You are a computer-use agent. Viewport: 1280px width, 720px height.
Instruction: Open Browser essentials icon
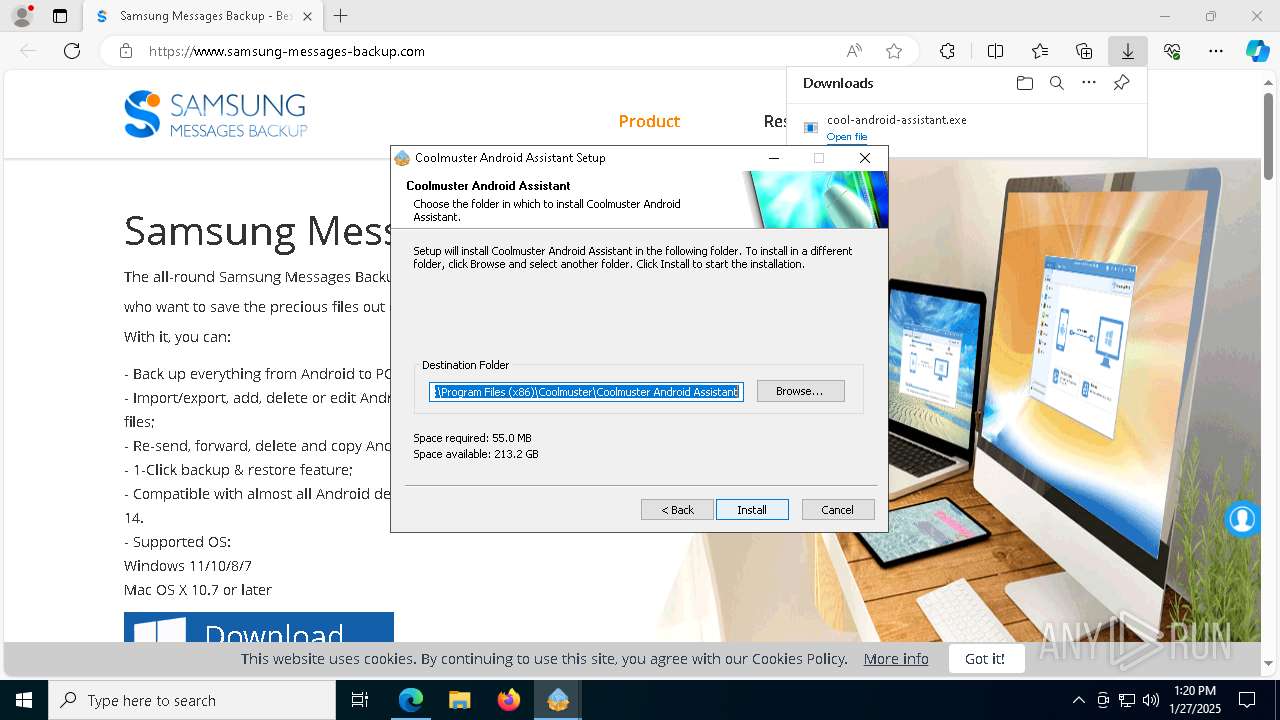pyautogui.click(x=1172, y=51)
